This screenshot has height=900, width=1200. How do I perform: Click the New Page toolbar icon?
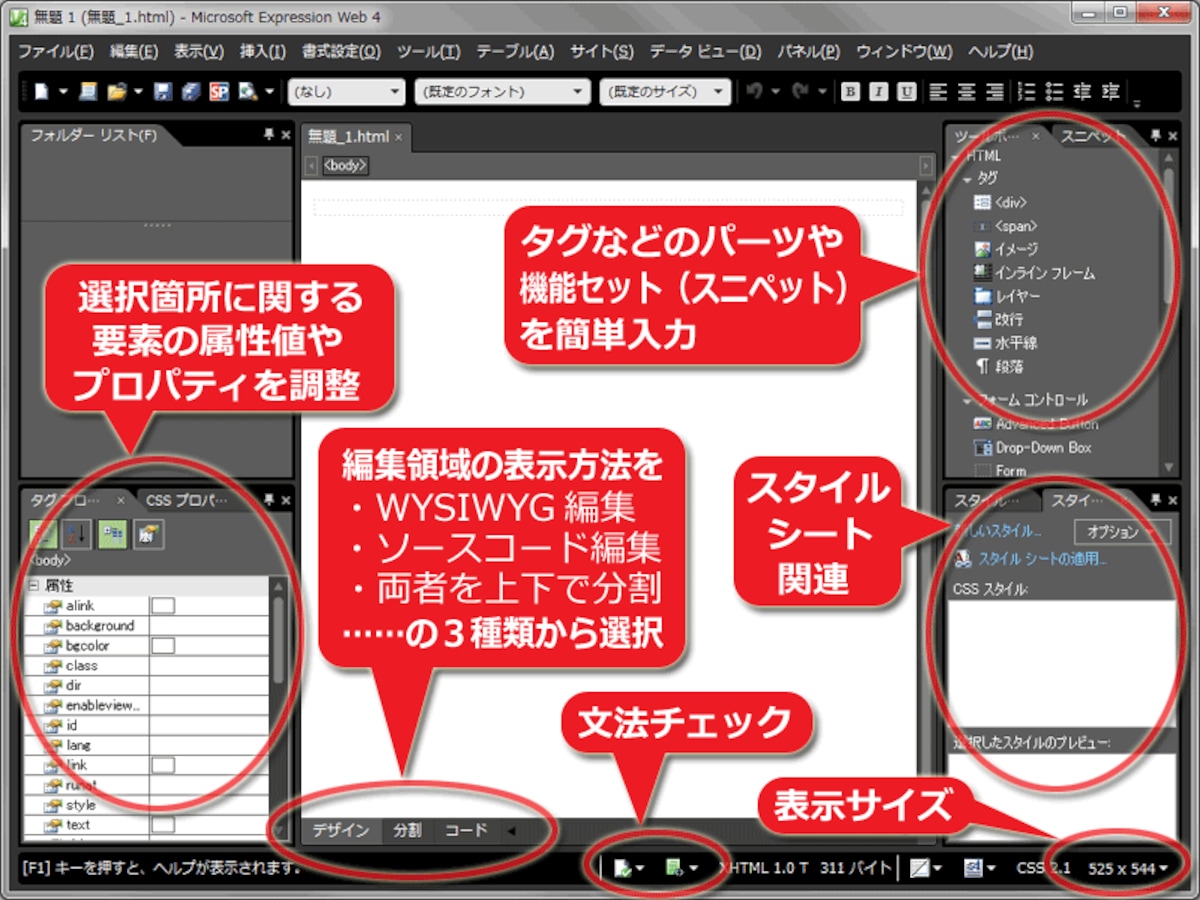[x=42, y=92]
